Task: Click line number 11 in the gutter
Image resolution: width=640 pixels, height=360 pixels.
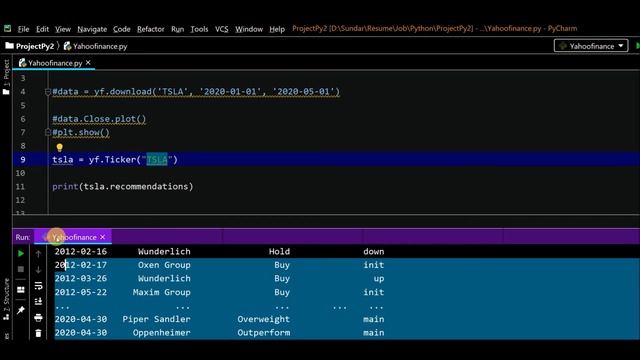Action: [x=20, y=187]
